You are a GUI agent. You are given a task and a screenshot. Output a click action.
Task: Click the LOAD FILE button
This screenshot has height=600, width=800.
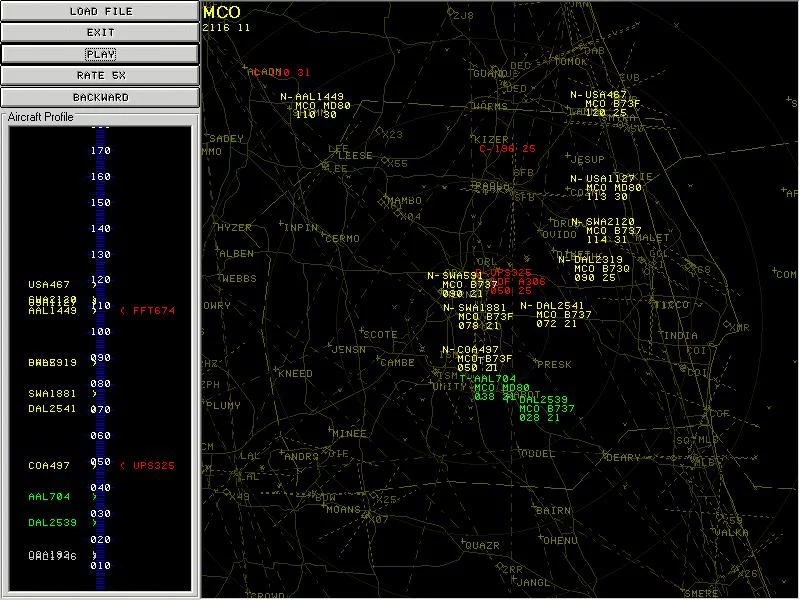(x=100, y=11)
